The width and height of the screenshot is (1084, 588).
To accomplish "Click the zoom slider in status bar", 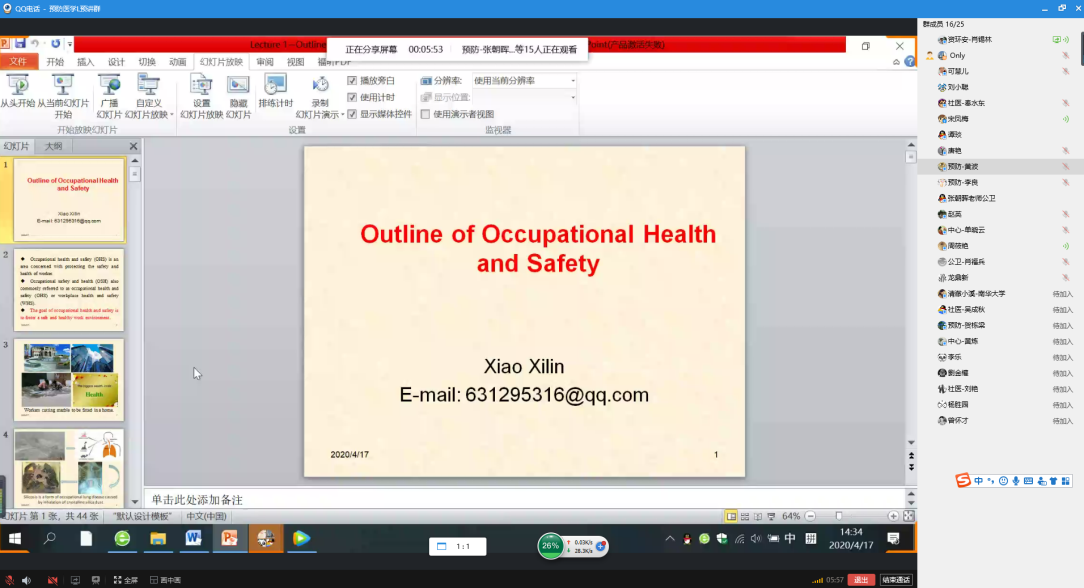I will tap(838, 516).
